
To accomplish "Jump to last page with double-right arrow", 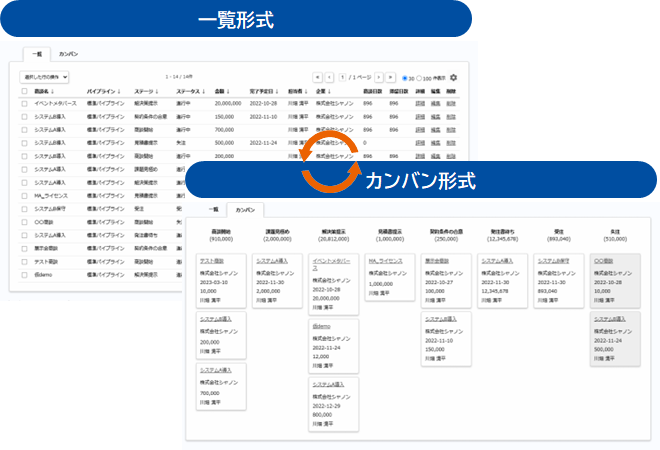I will [x=391, y=77].
